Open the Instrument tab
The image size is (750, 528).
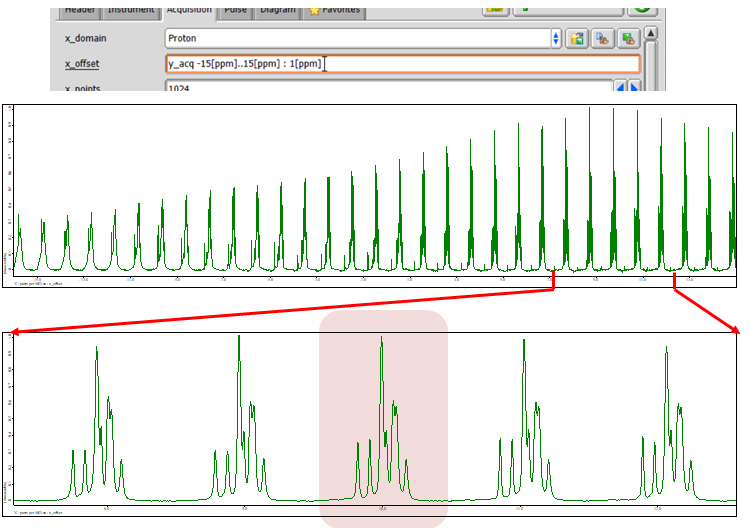(x=132, y=10)
